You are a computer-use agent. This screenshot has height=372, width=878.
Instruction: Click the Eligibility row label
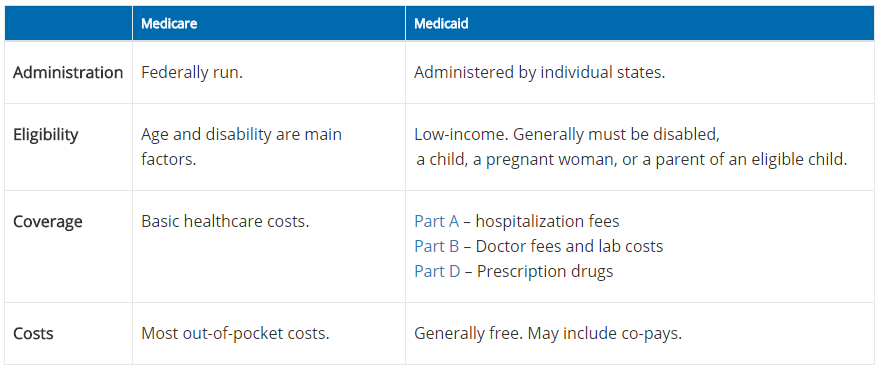[x=46, y=135]
